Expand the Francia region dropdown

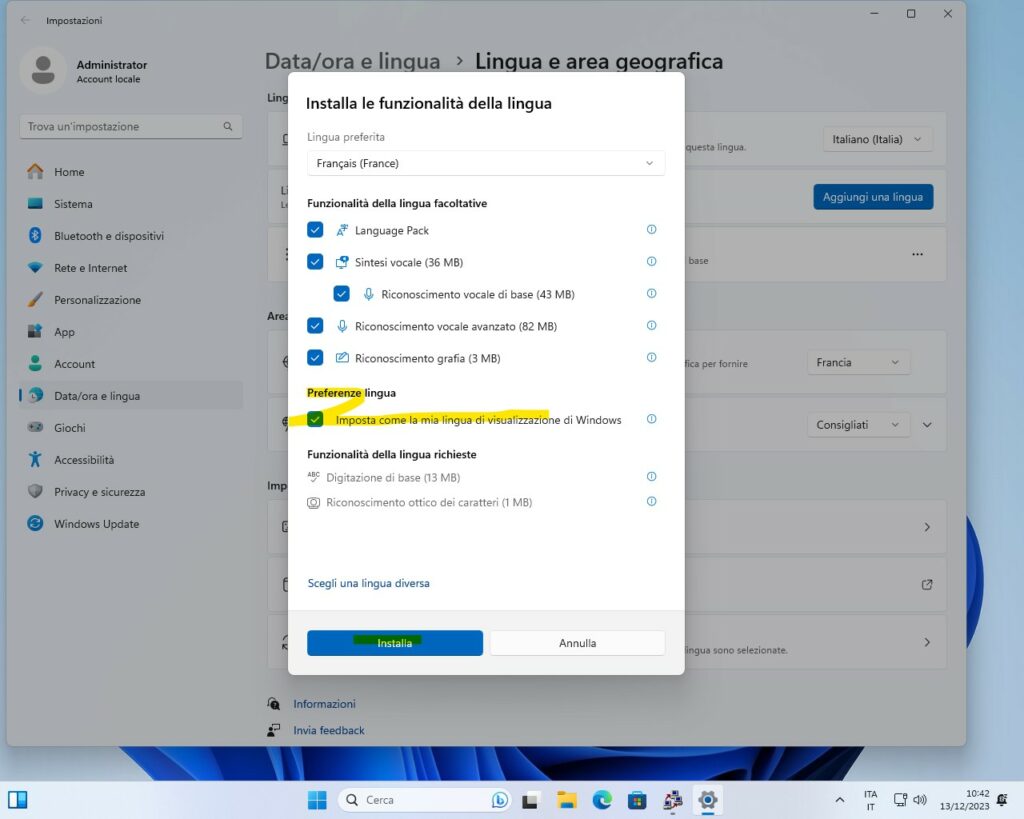858,362
